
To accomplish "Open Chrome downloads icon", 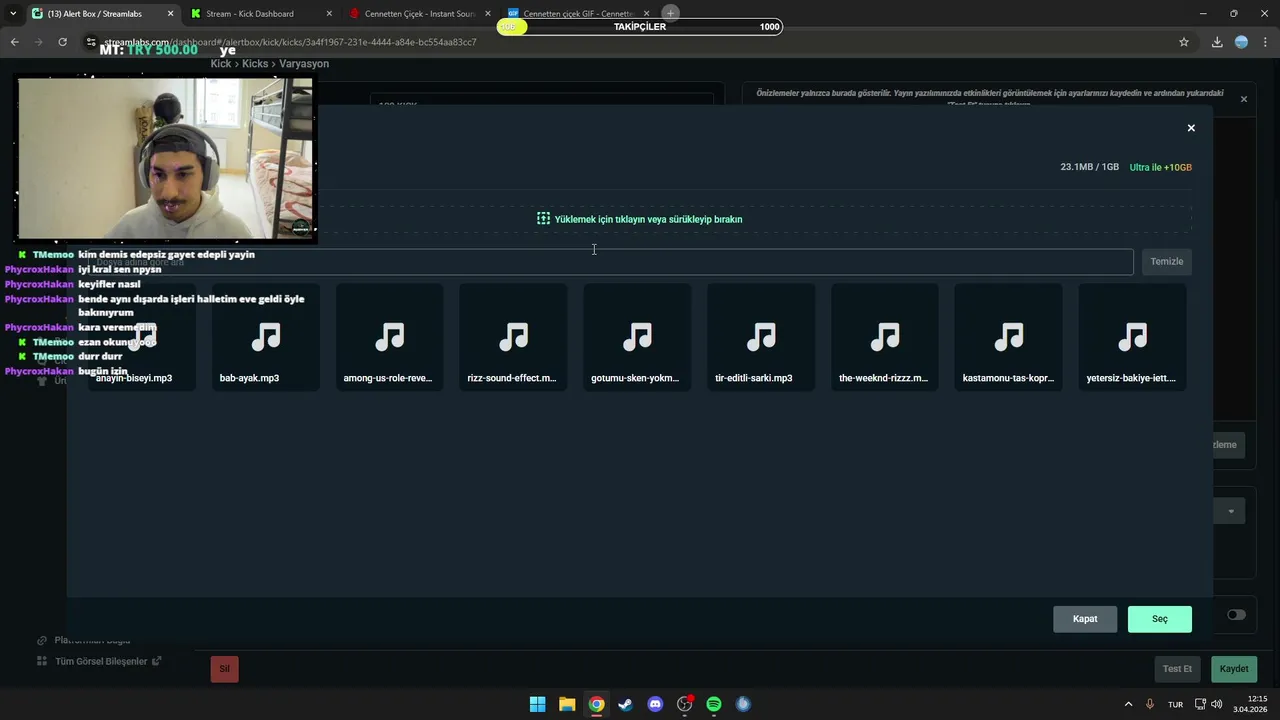I will (1217, 42).
